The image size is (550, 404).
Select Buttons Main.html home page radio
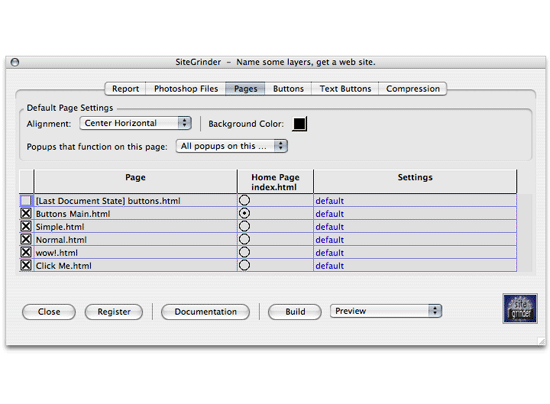244,213
